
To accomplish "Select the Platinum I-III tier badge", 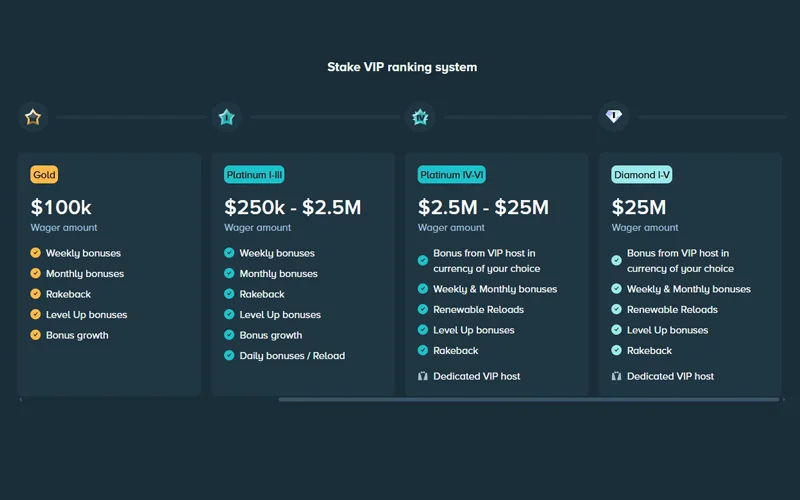I will click(x=254, y=175).
